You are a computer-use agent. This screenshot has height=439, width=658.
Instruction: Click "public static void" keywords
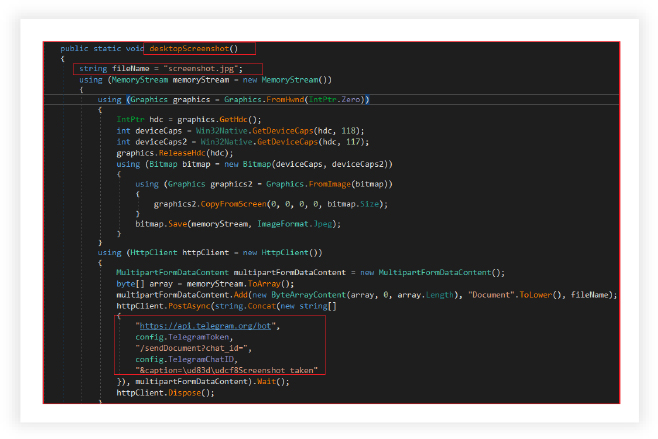click(102, 49)
